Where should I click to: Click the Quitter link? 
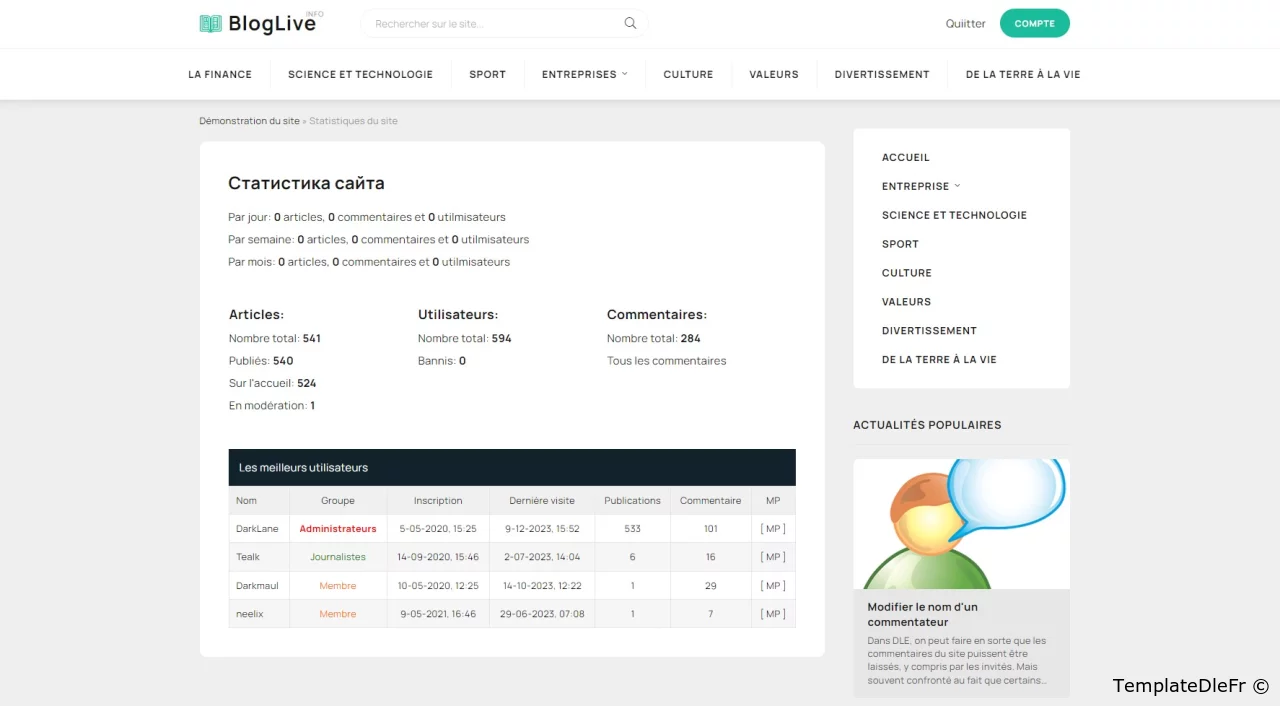(x=965, y=24)
